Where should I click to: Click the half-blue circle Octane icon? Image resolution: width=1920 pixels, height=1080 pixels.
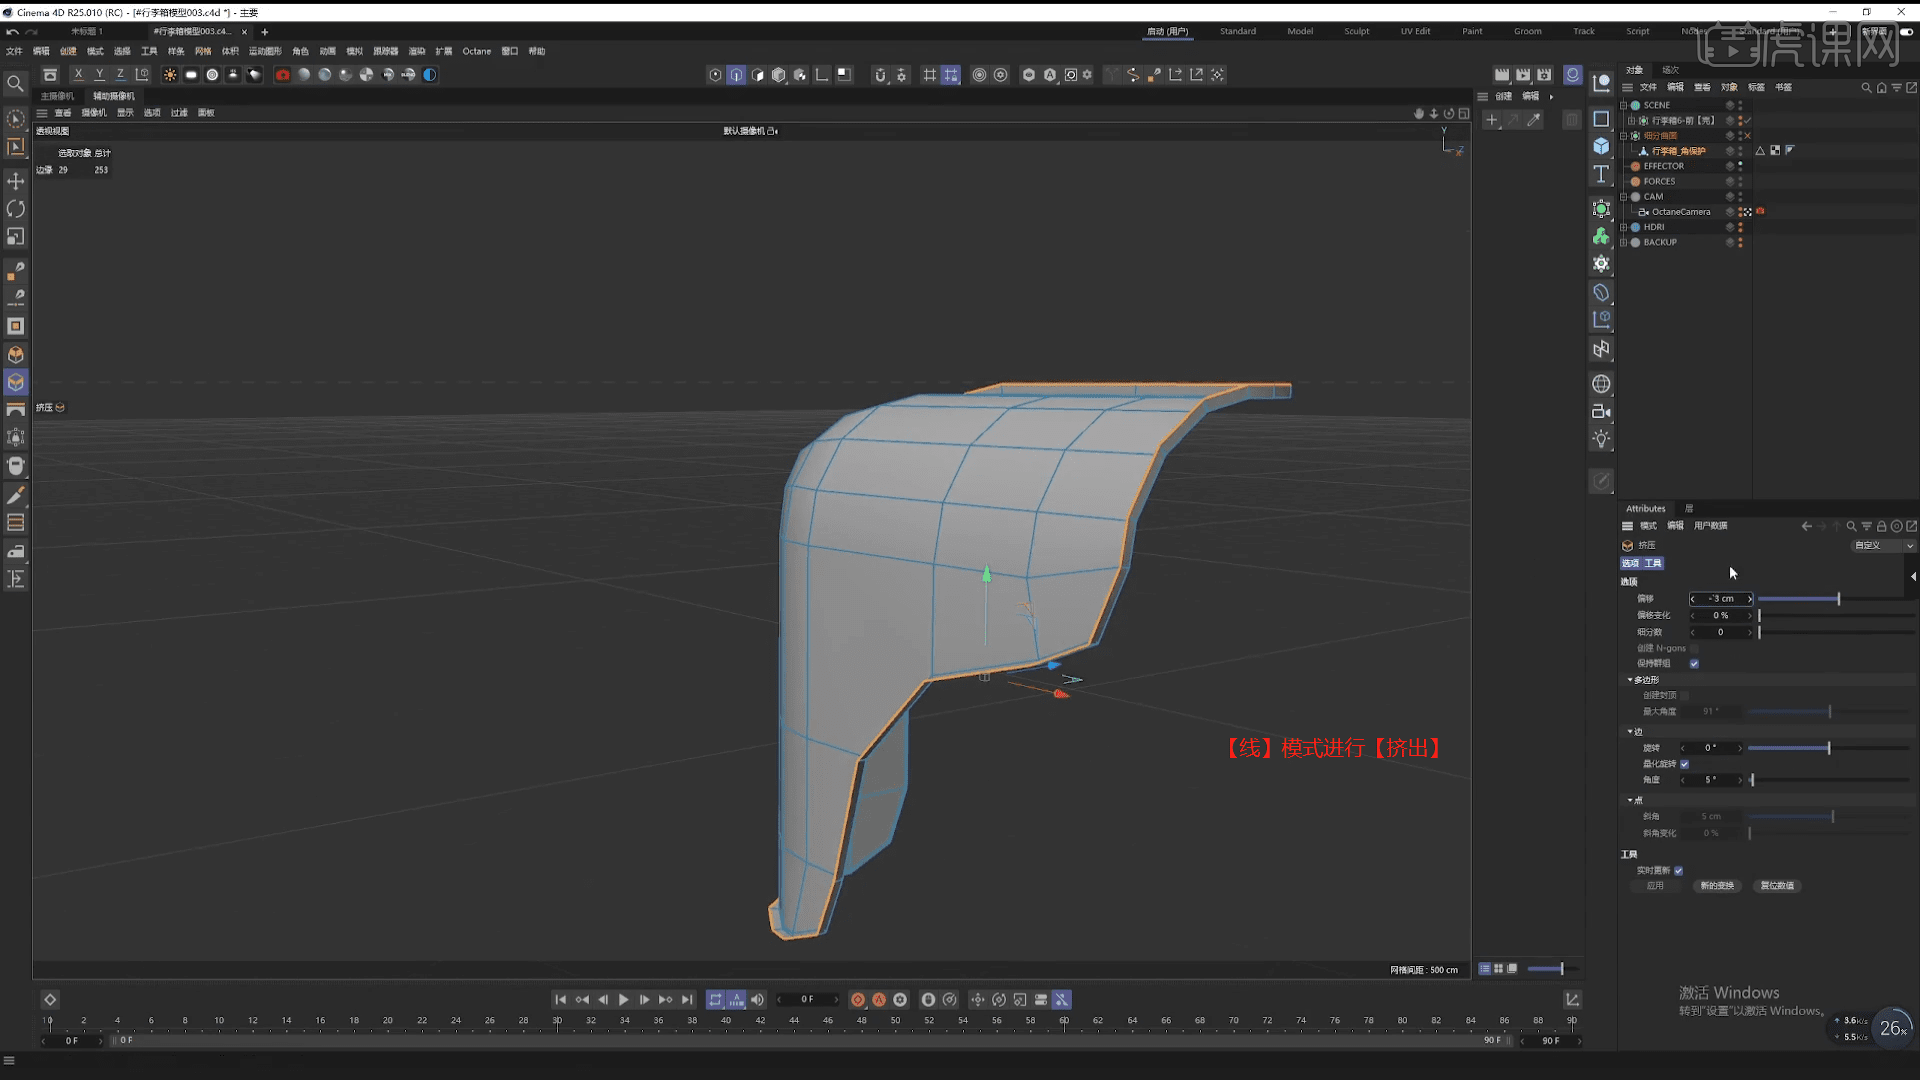point(430,75)
